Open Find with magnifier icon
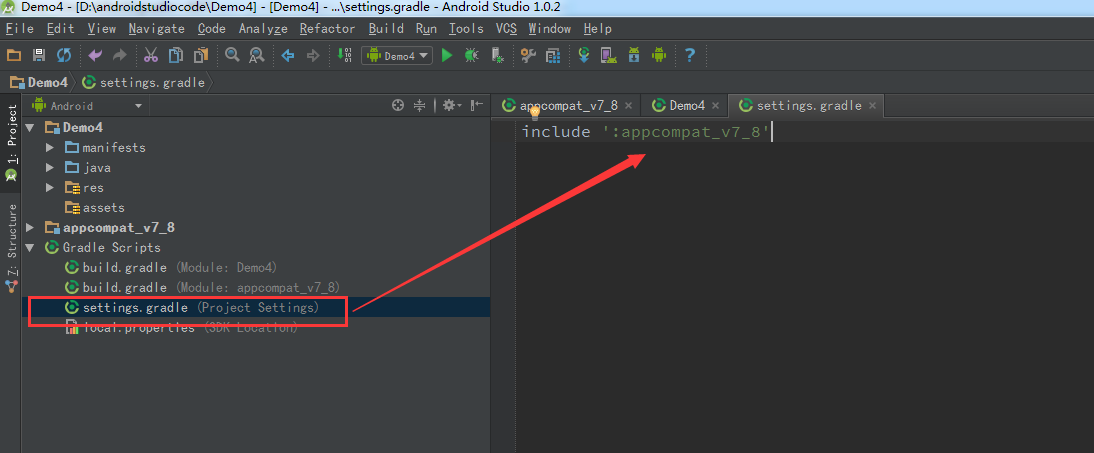 [x=232, y=55]
